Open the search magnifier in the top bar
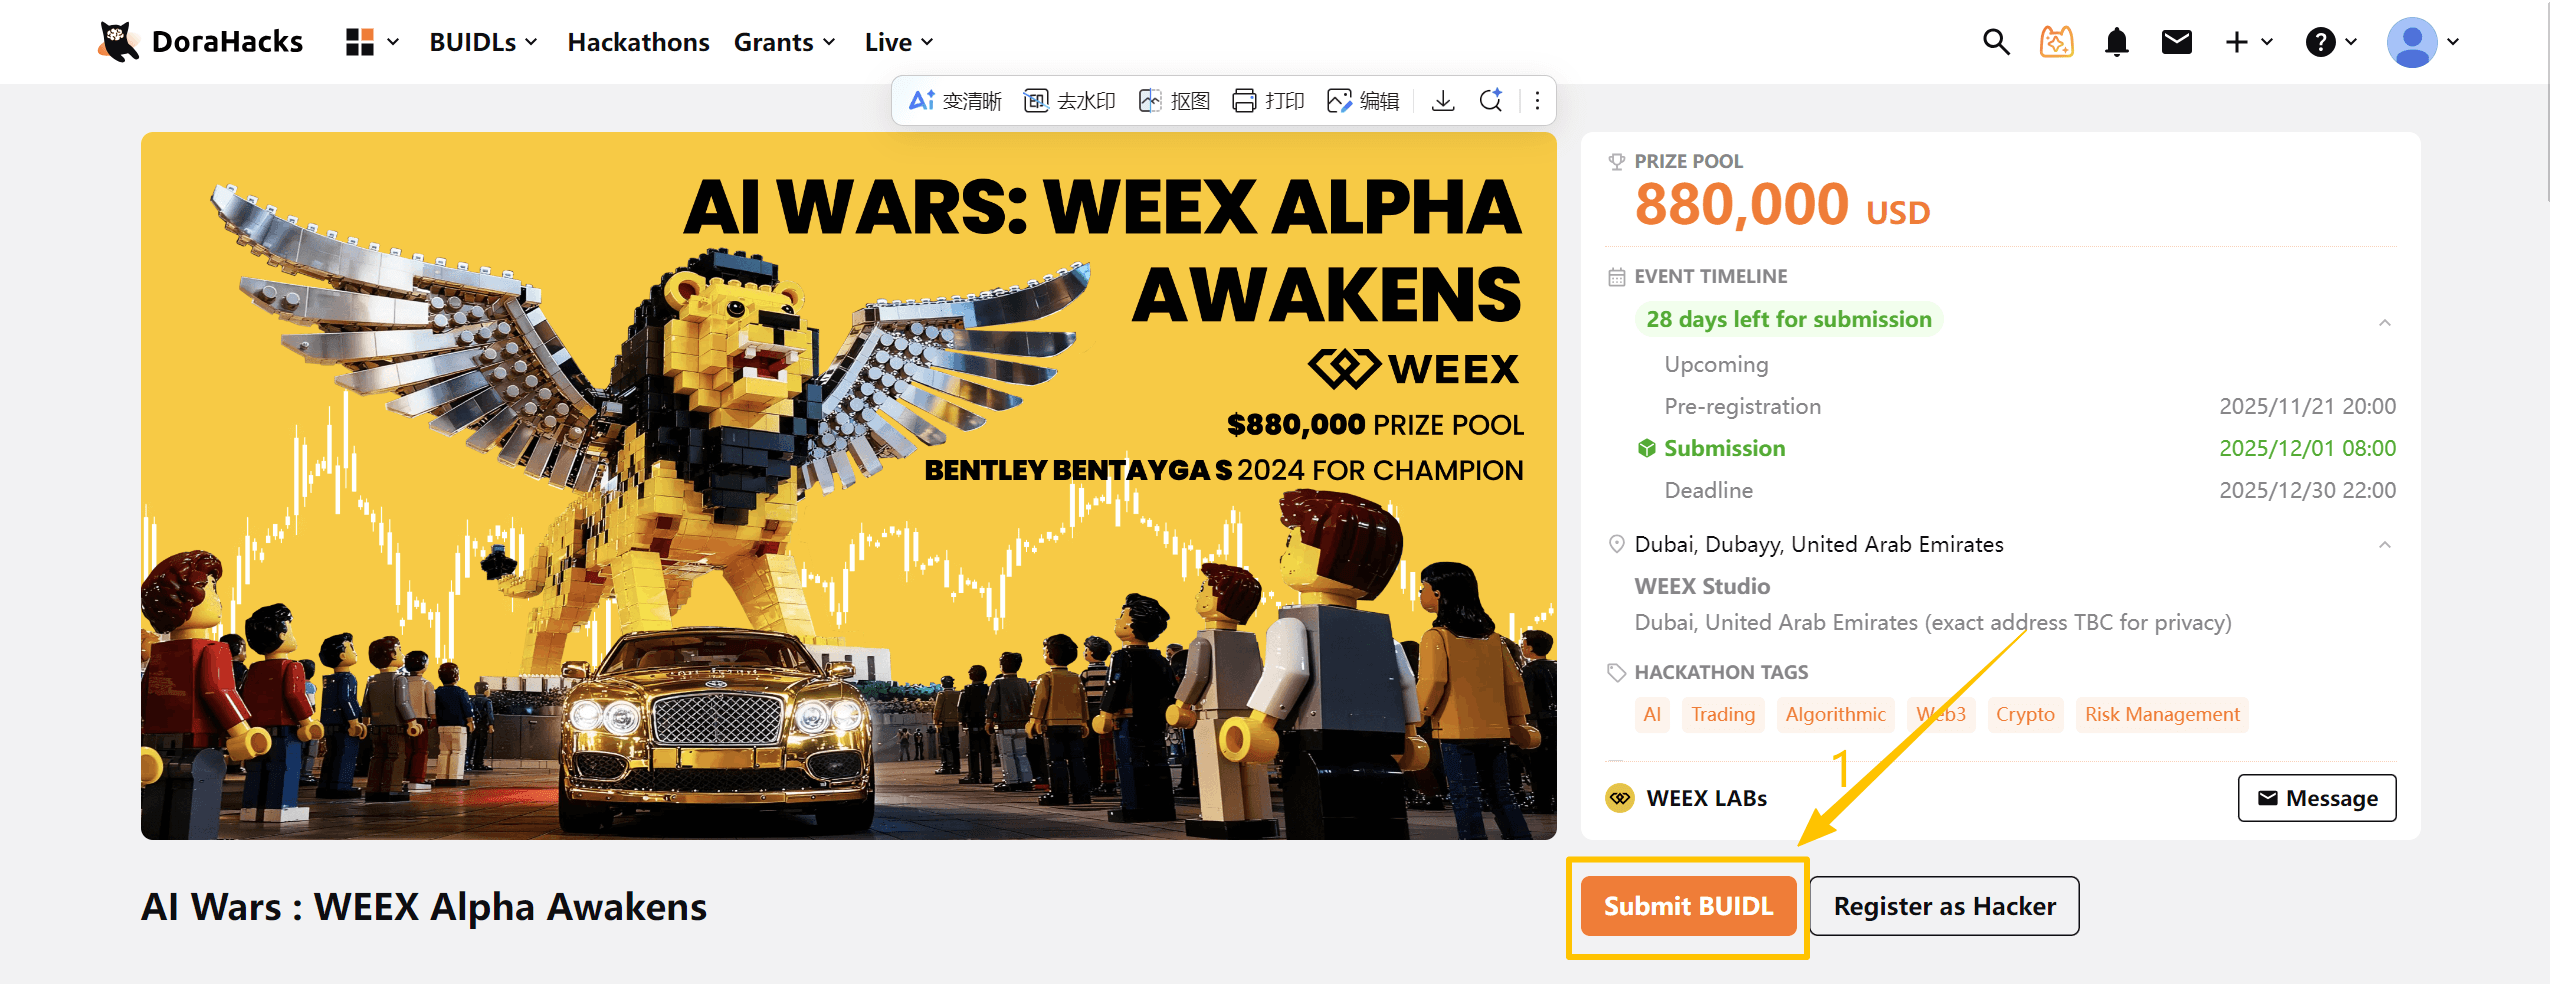 click(1995, 41)
